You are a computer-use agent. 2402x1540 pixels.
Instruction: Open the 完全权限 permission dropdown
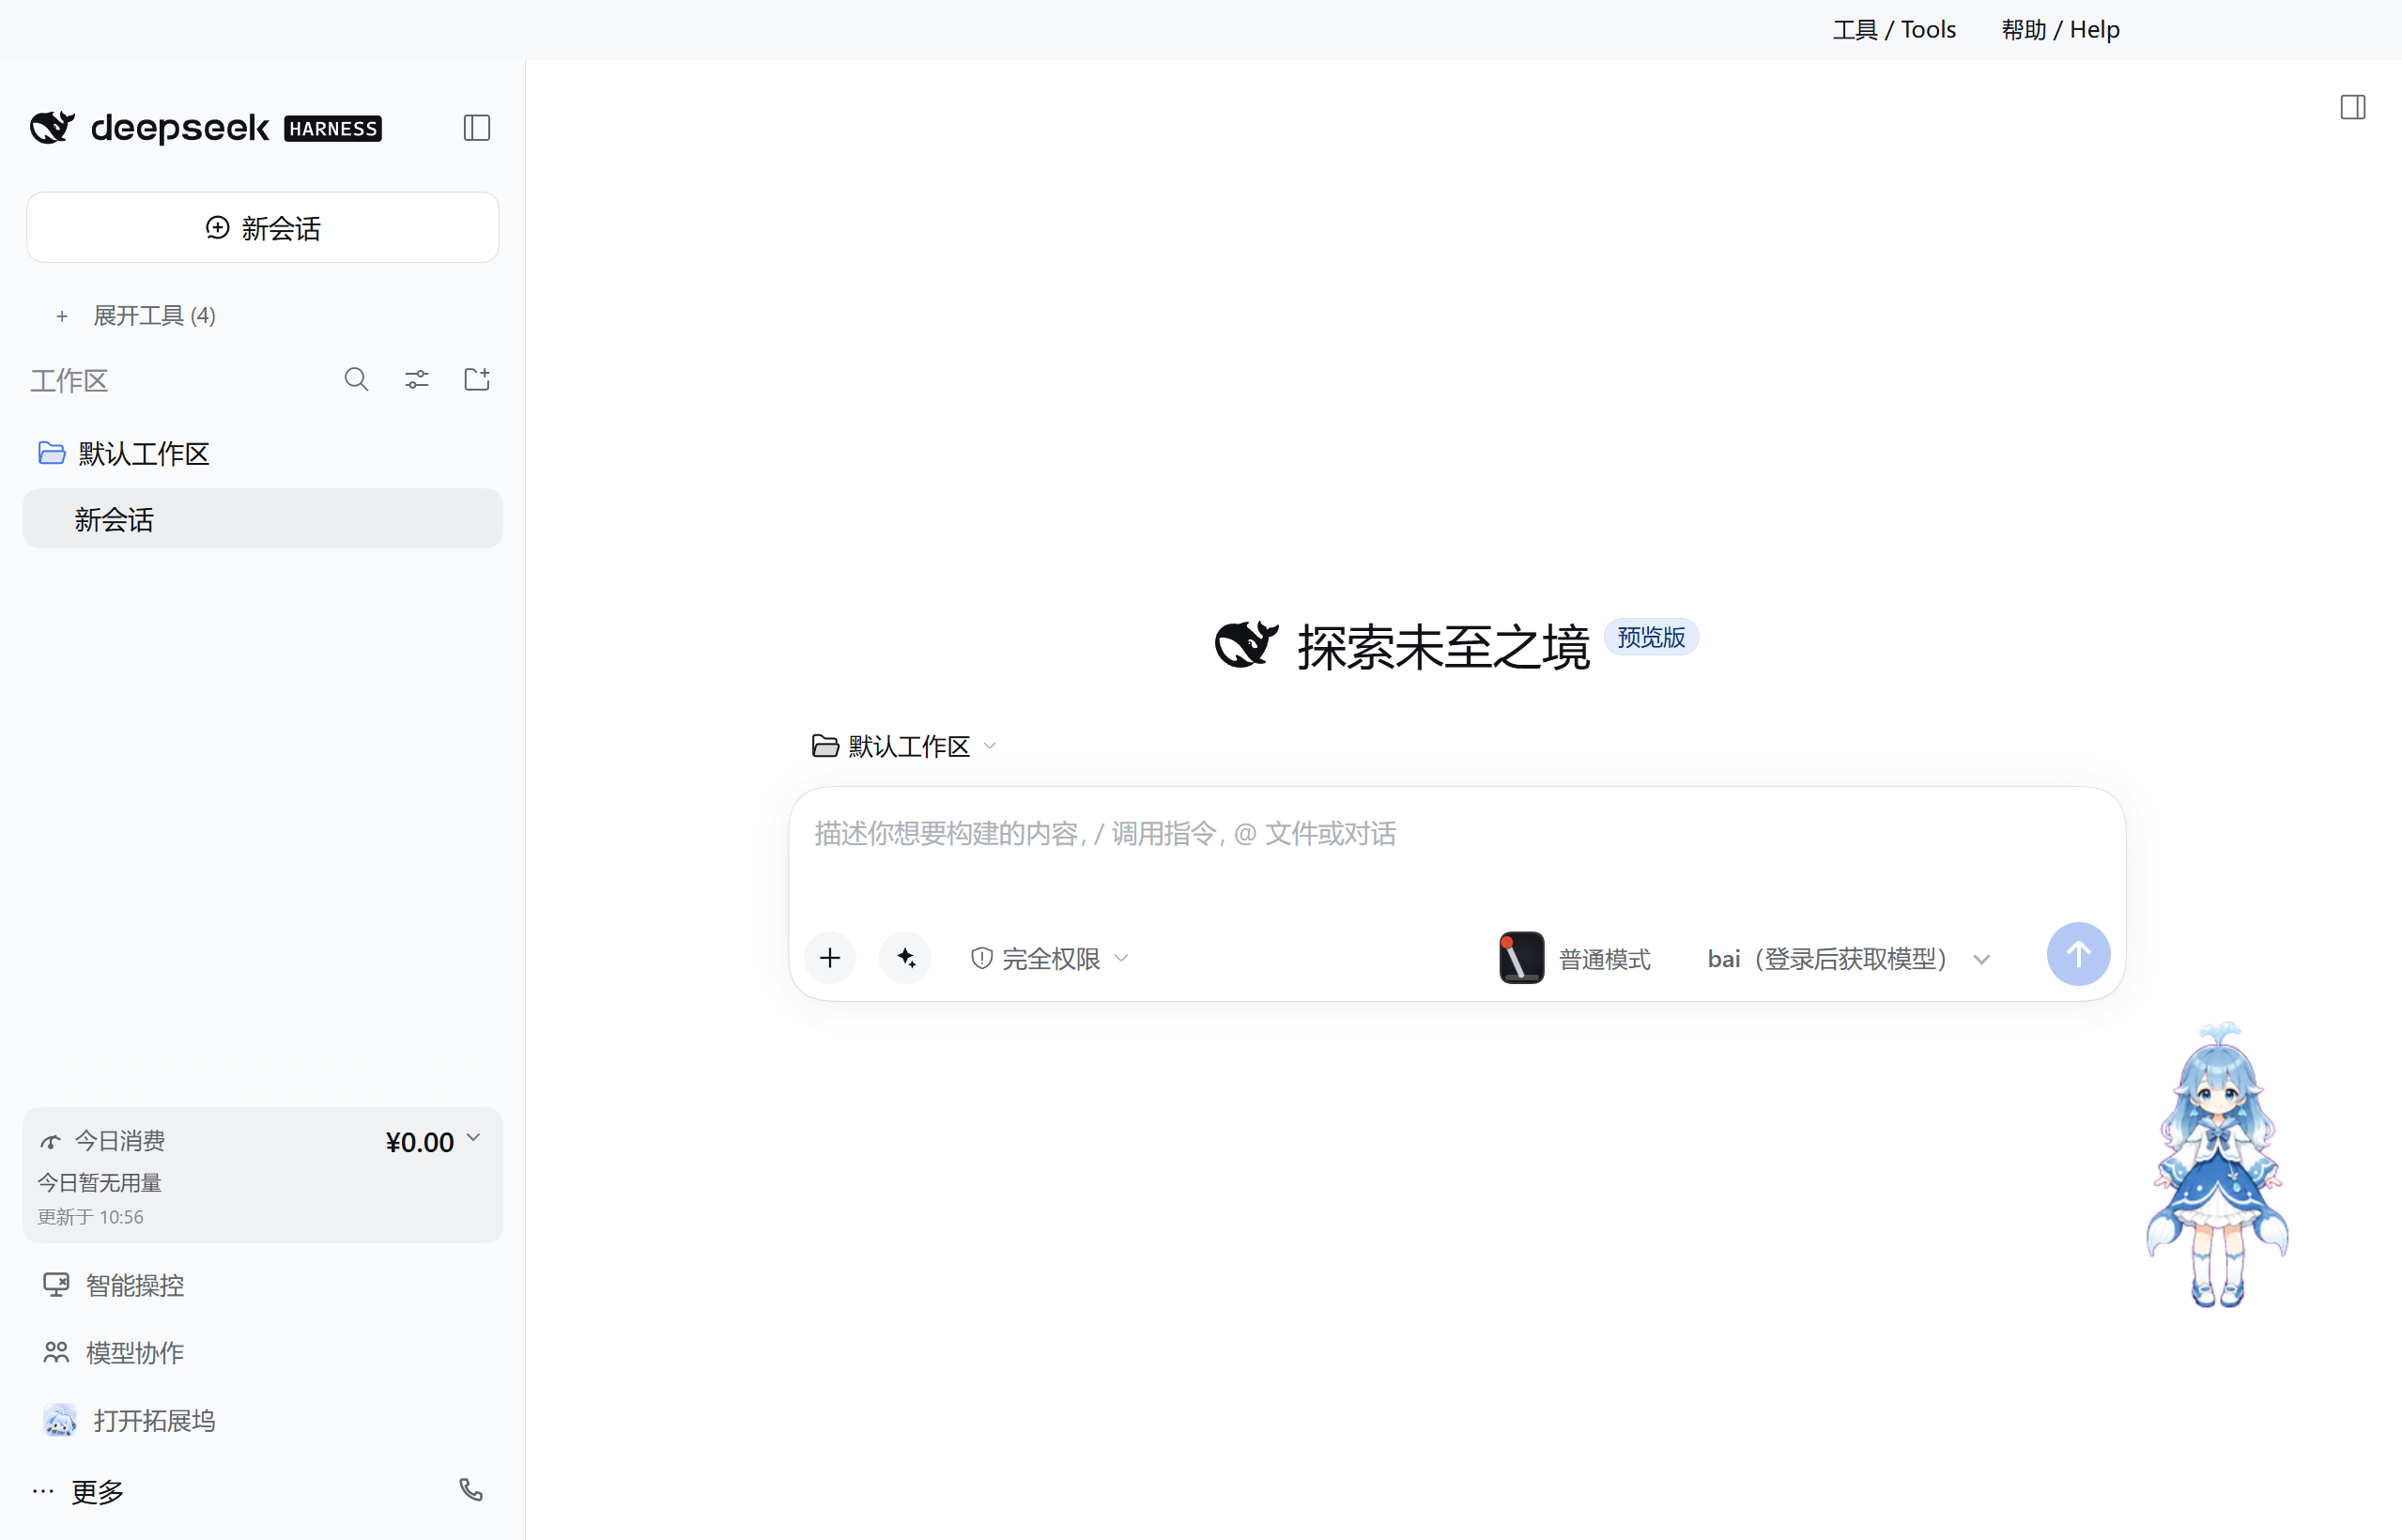(x=1049, y=959)
